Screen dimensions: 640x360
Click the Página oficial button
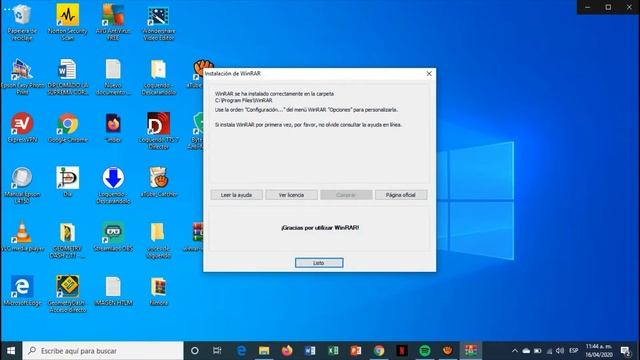pos(401,195)
